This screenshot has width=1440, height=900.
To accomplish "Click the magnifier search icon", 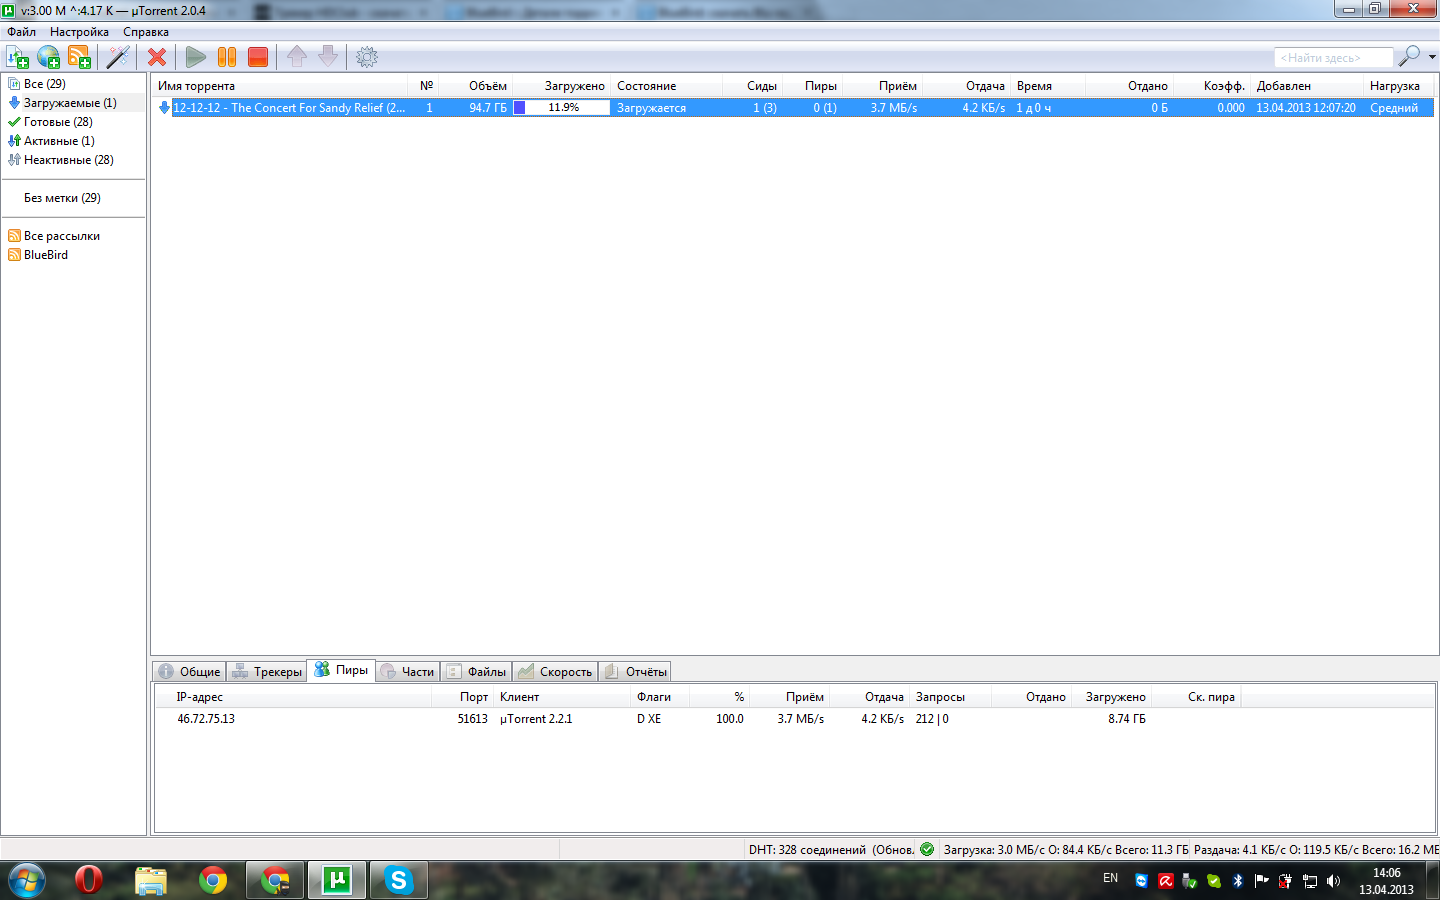I will click(x=1409, y=57).
